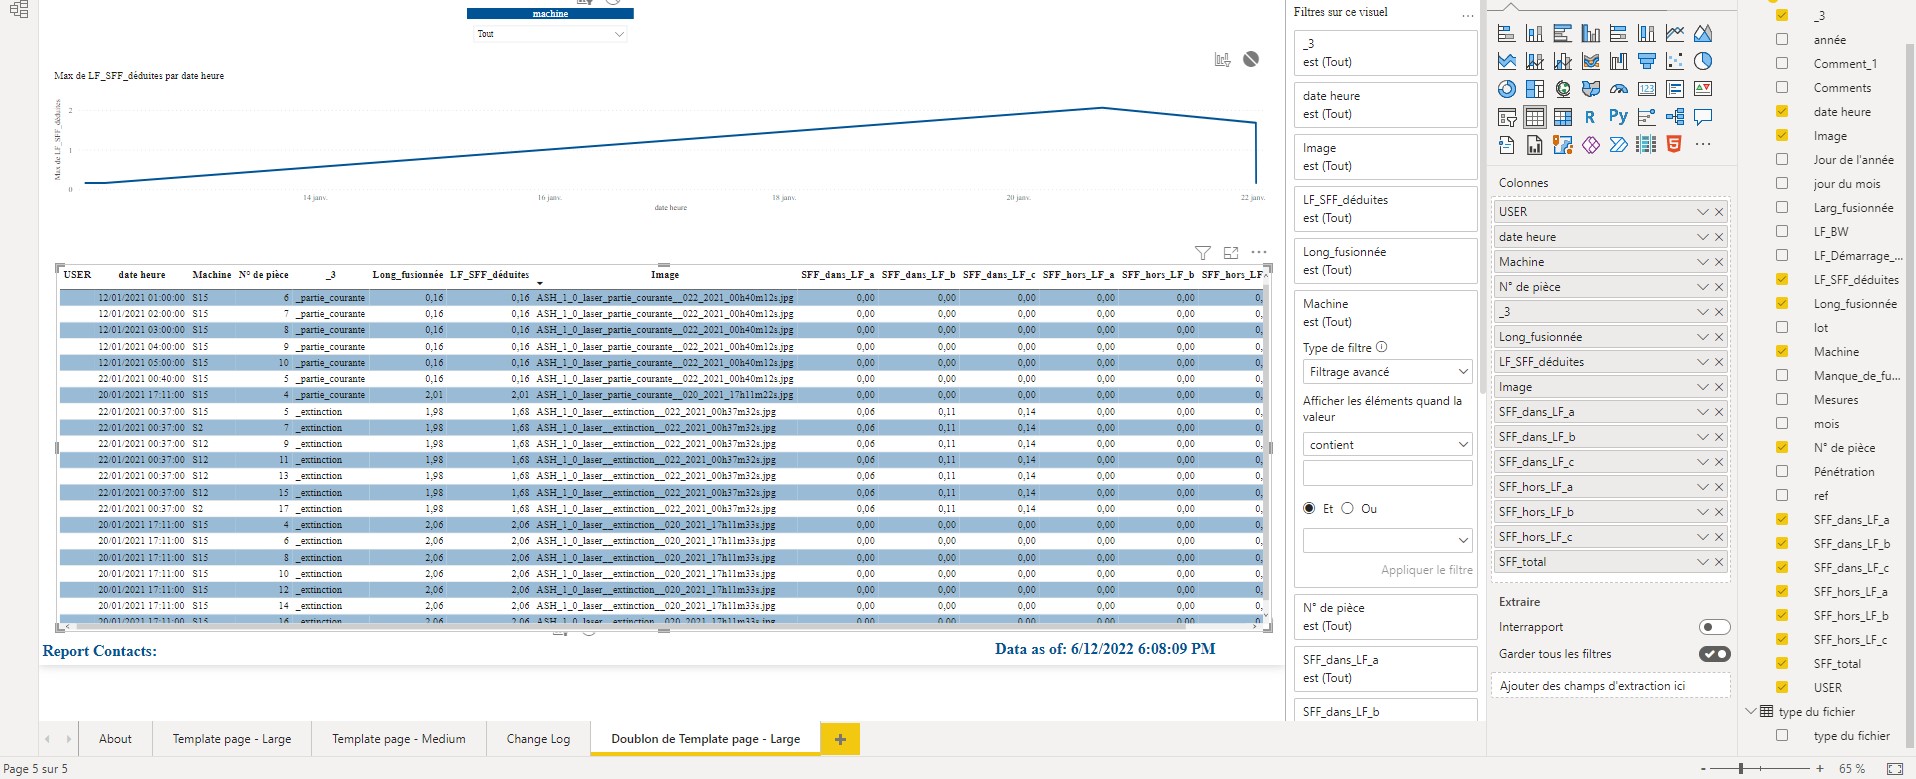Image resolution: width=1916 pixels, height=779 pixels.
Task: Switch to the About page tab
Action: (x=115, y=739)
